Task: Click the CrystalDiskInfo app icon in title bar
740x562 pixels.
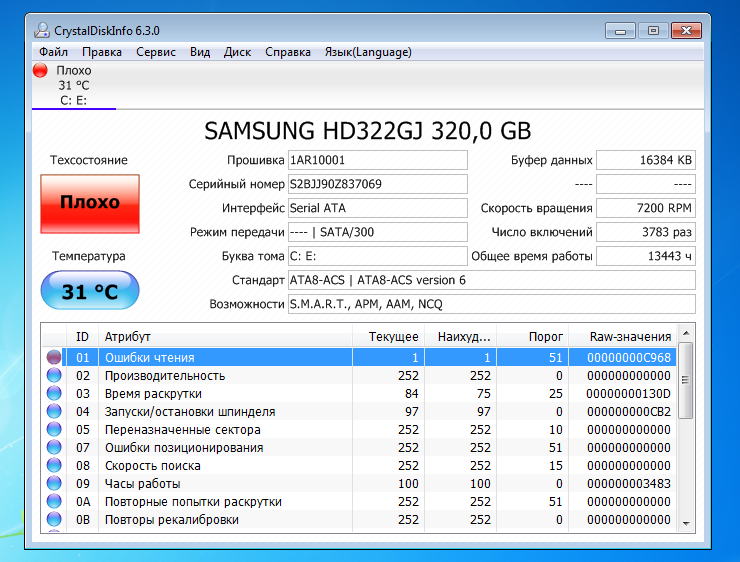Action: pos(42,31)
